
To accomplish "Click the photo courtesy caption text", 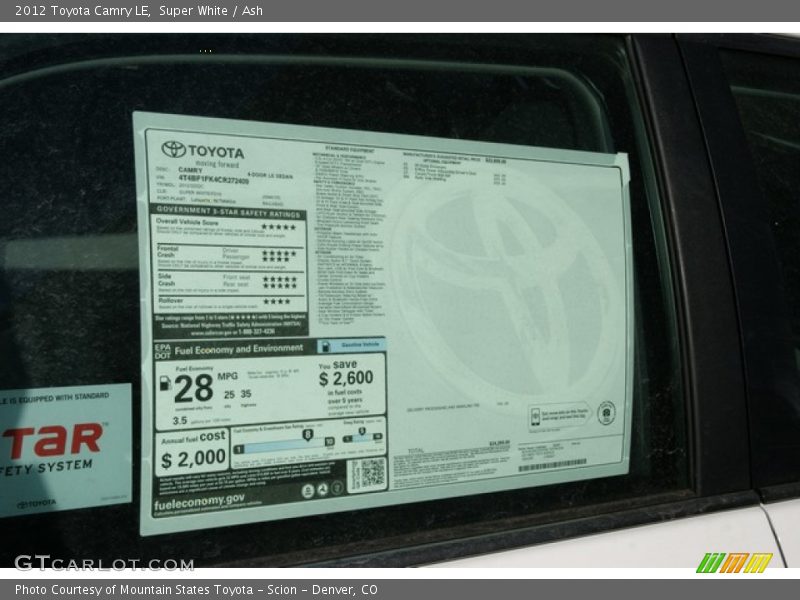I will 196,590.
